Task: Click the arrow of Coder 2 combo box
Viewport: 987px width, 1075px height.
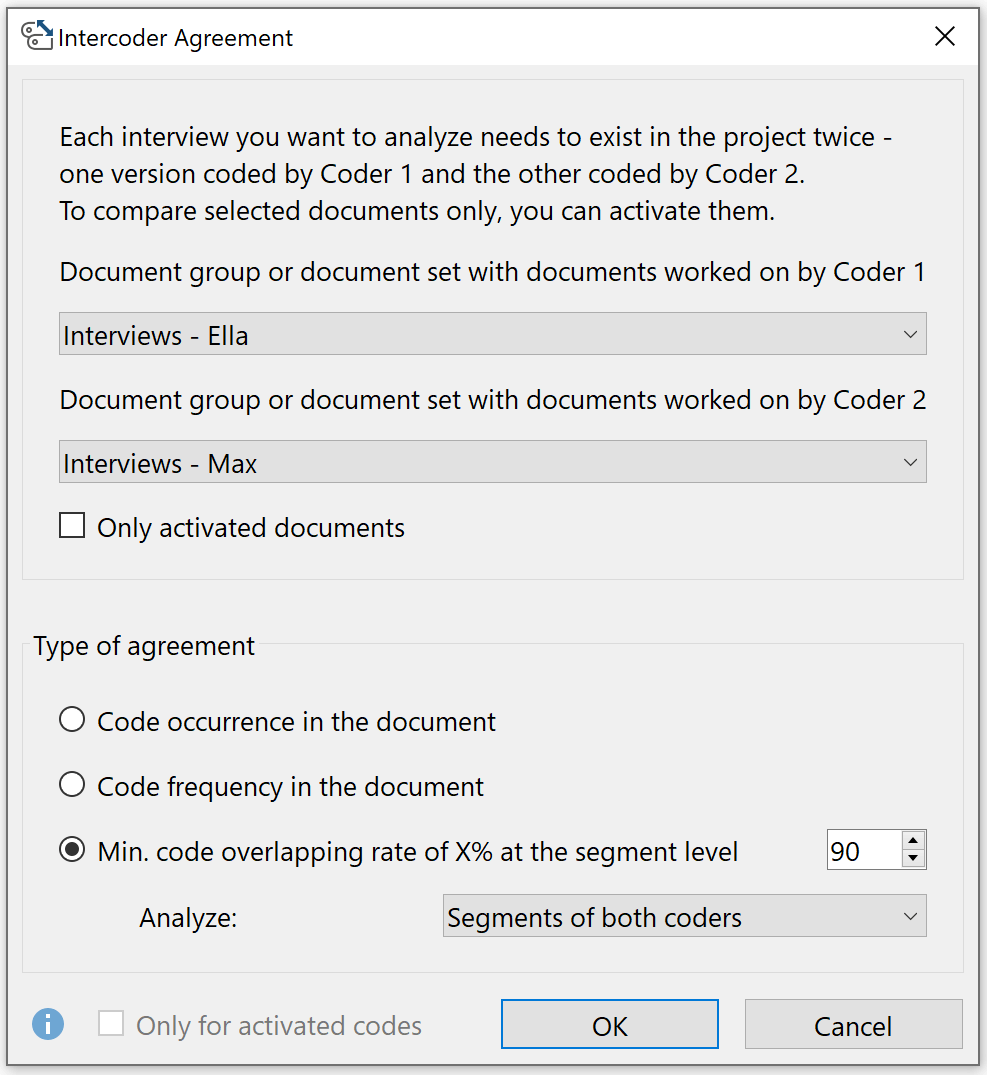Action: point(910,462)
